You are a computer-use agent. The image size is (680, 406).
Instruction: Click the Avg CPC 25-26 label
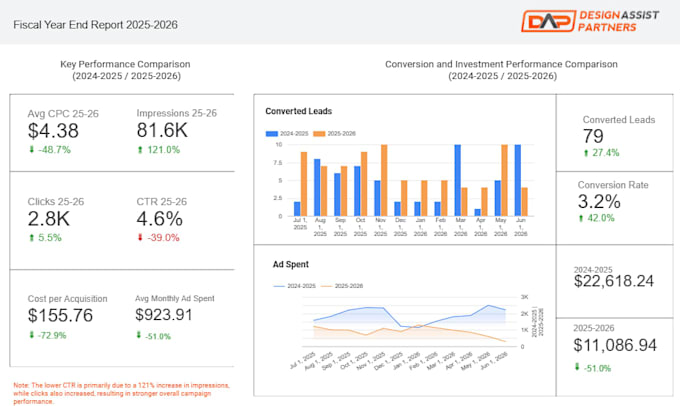[63, 114]
